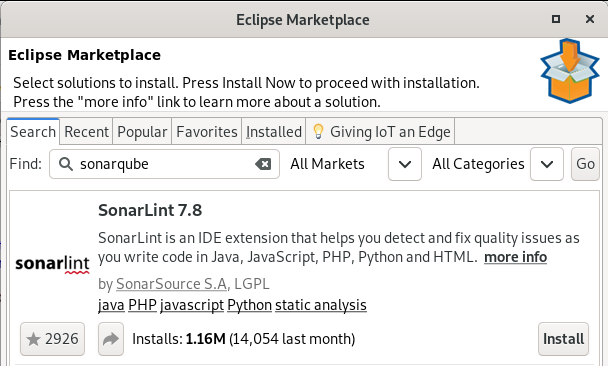The height and width of the screenshot is (366, 608).
Task: Open the Favorites tab
Action: 207,132
